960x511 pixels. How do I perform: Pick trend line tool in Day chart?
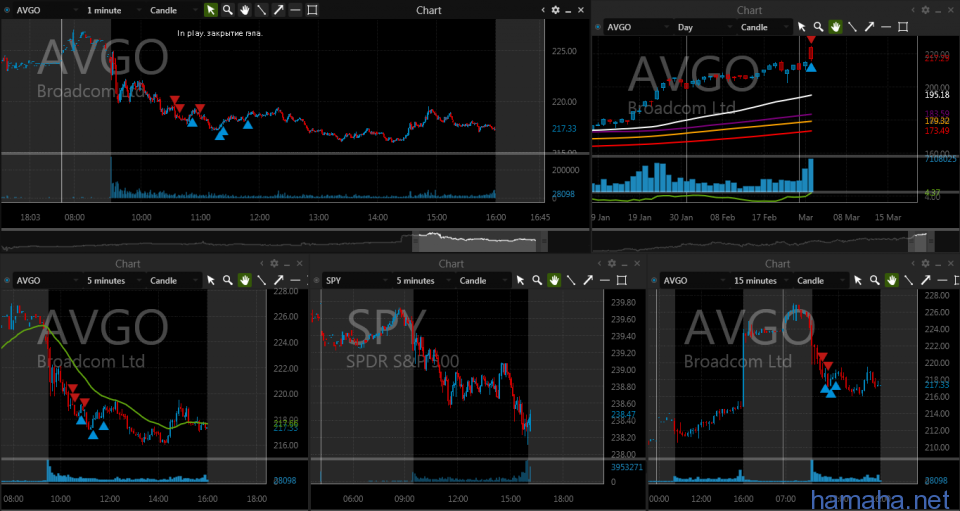(x=852, y=27)
